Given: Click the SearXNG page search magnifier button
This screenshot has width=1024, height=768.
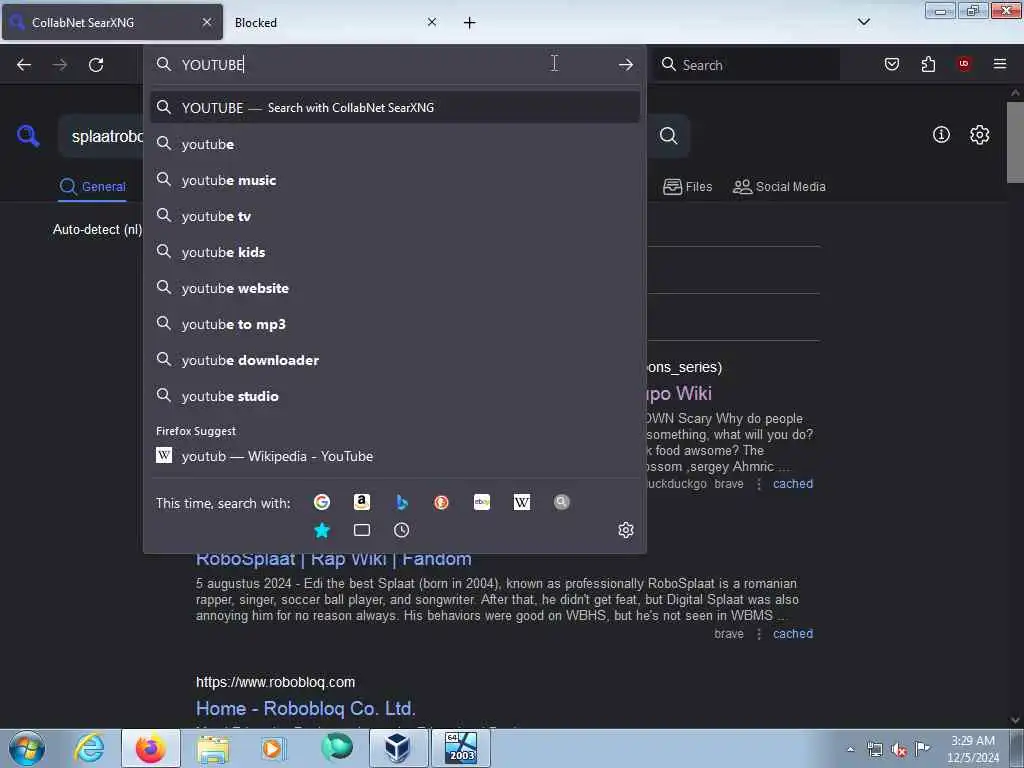Looking at the screenshot, I should pyautogui.click(x=668, y=136).
